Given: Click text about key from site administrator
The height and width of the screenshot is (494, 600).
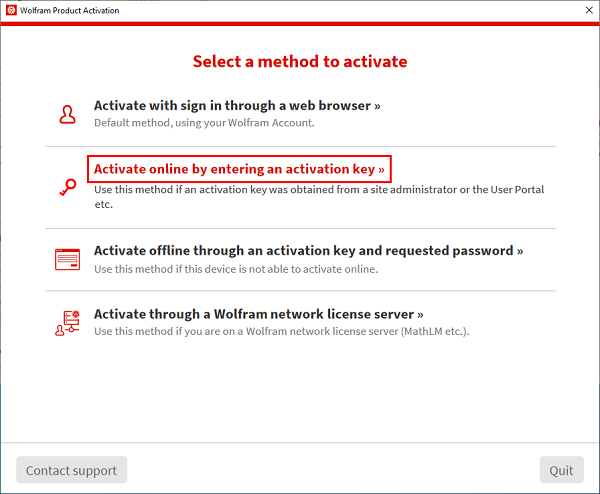Looking at the screenshot, I should [x=319, y=197].
